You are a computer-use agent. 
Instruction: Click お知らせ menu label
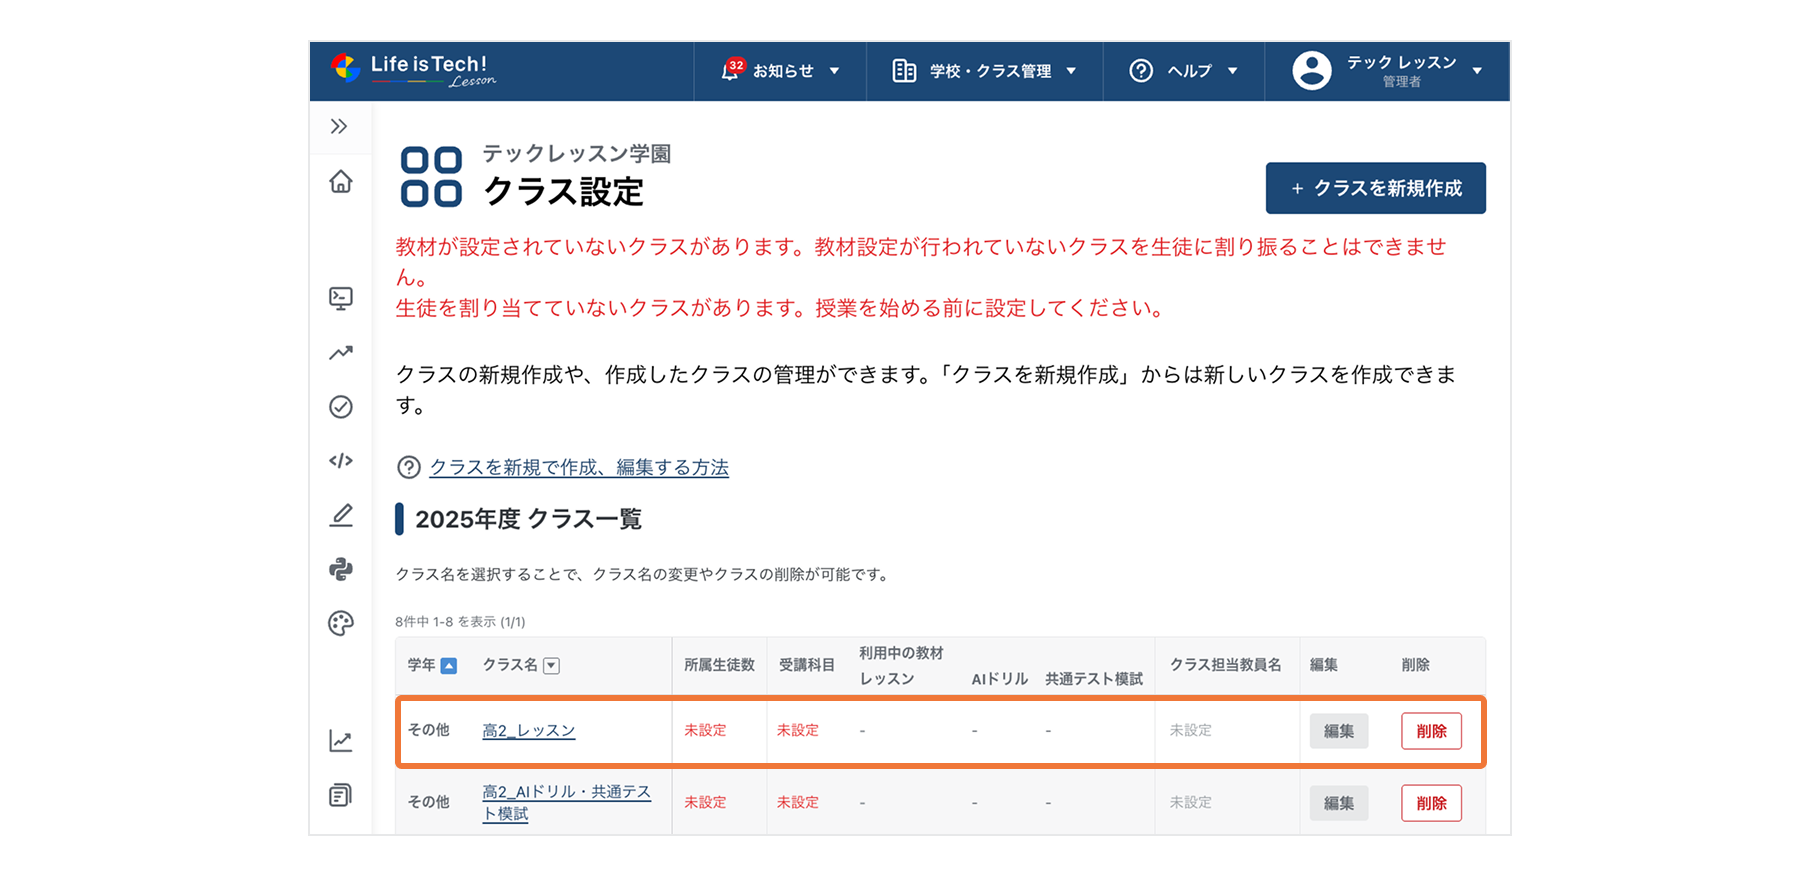point(783,71)
